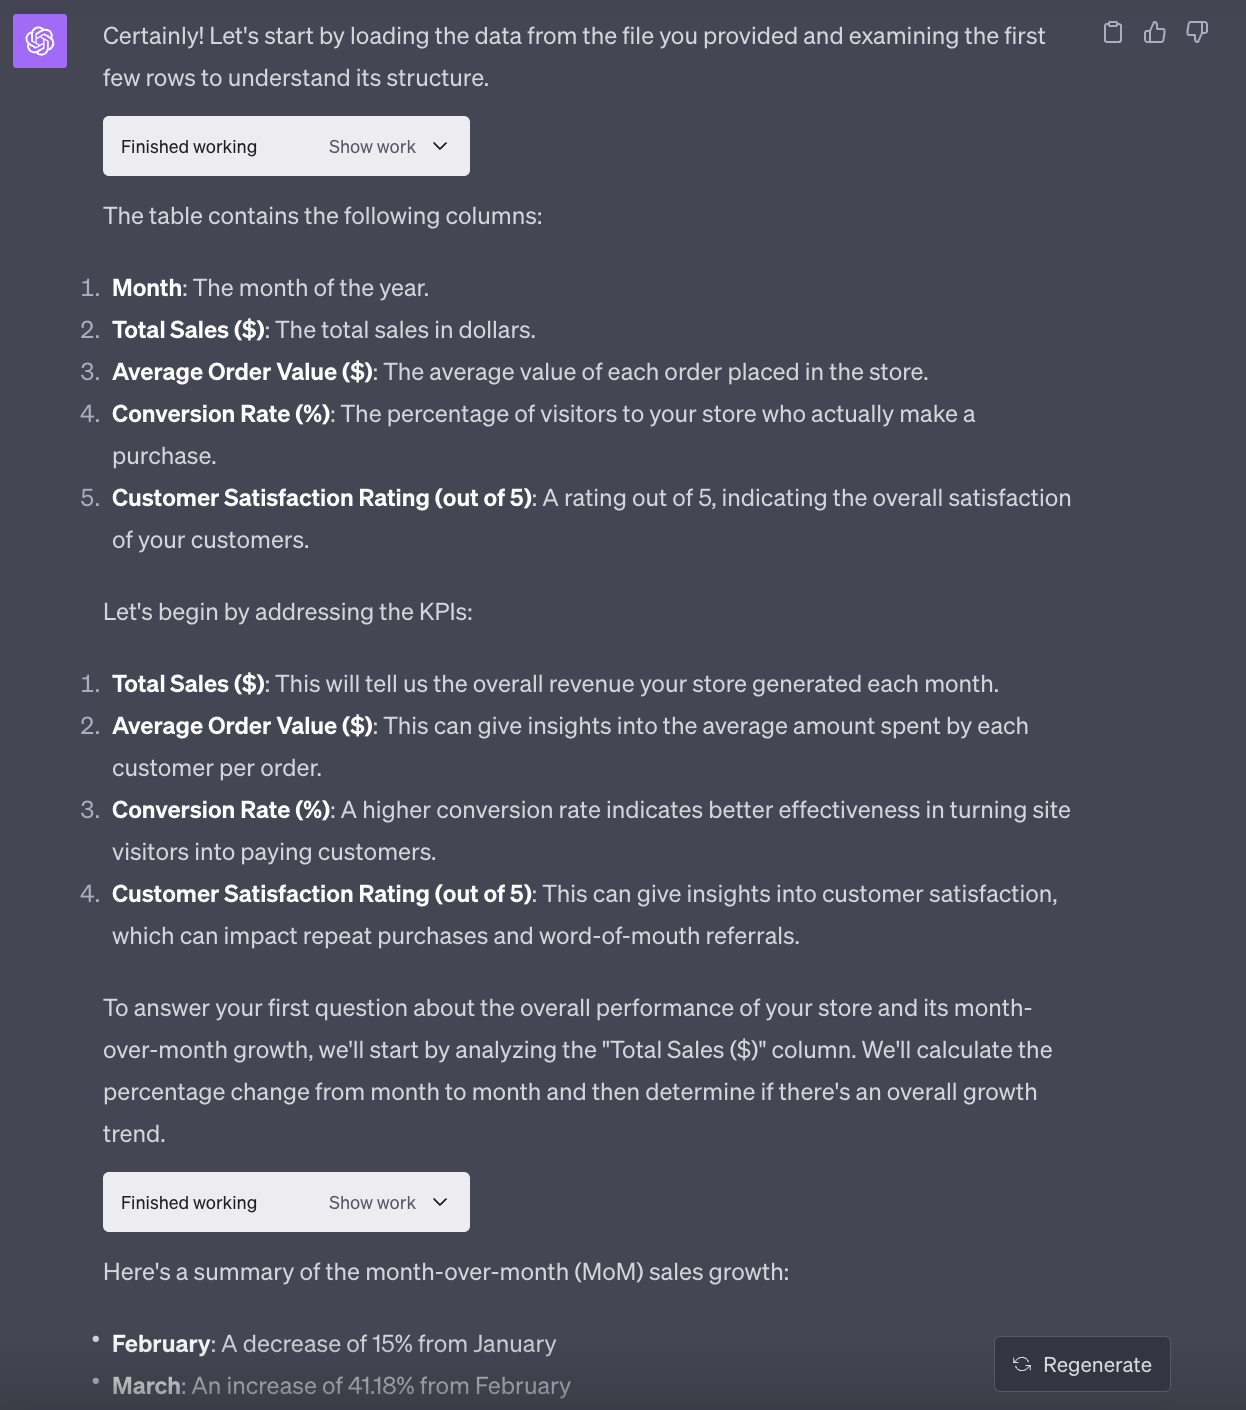The image size is (1246, 1410).
Task: Click the bold "Month" column name
Action: pos(147,288)
